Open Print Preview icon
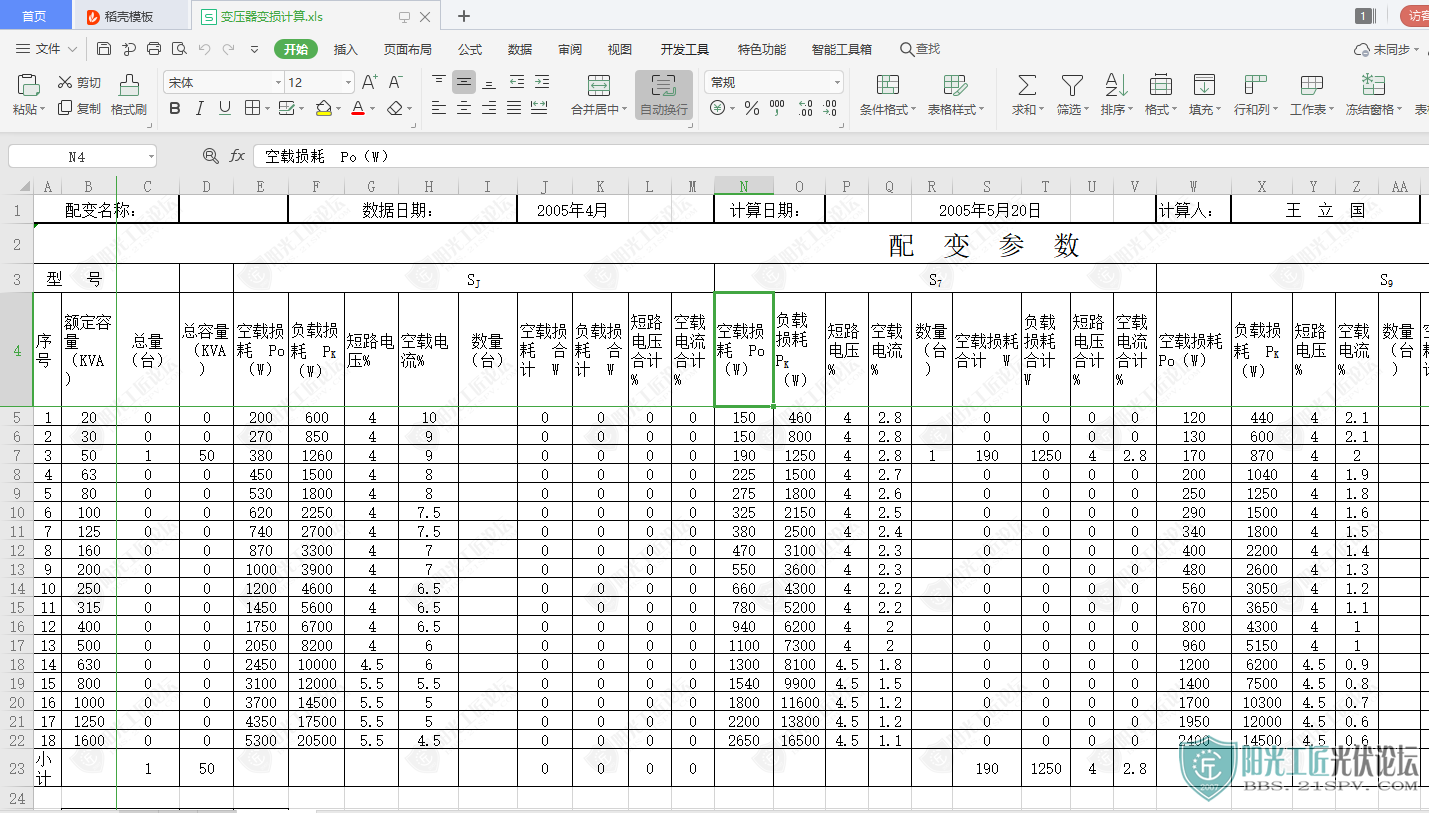This screenshot has width=1429, height=813. pos(179,49)
